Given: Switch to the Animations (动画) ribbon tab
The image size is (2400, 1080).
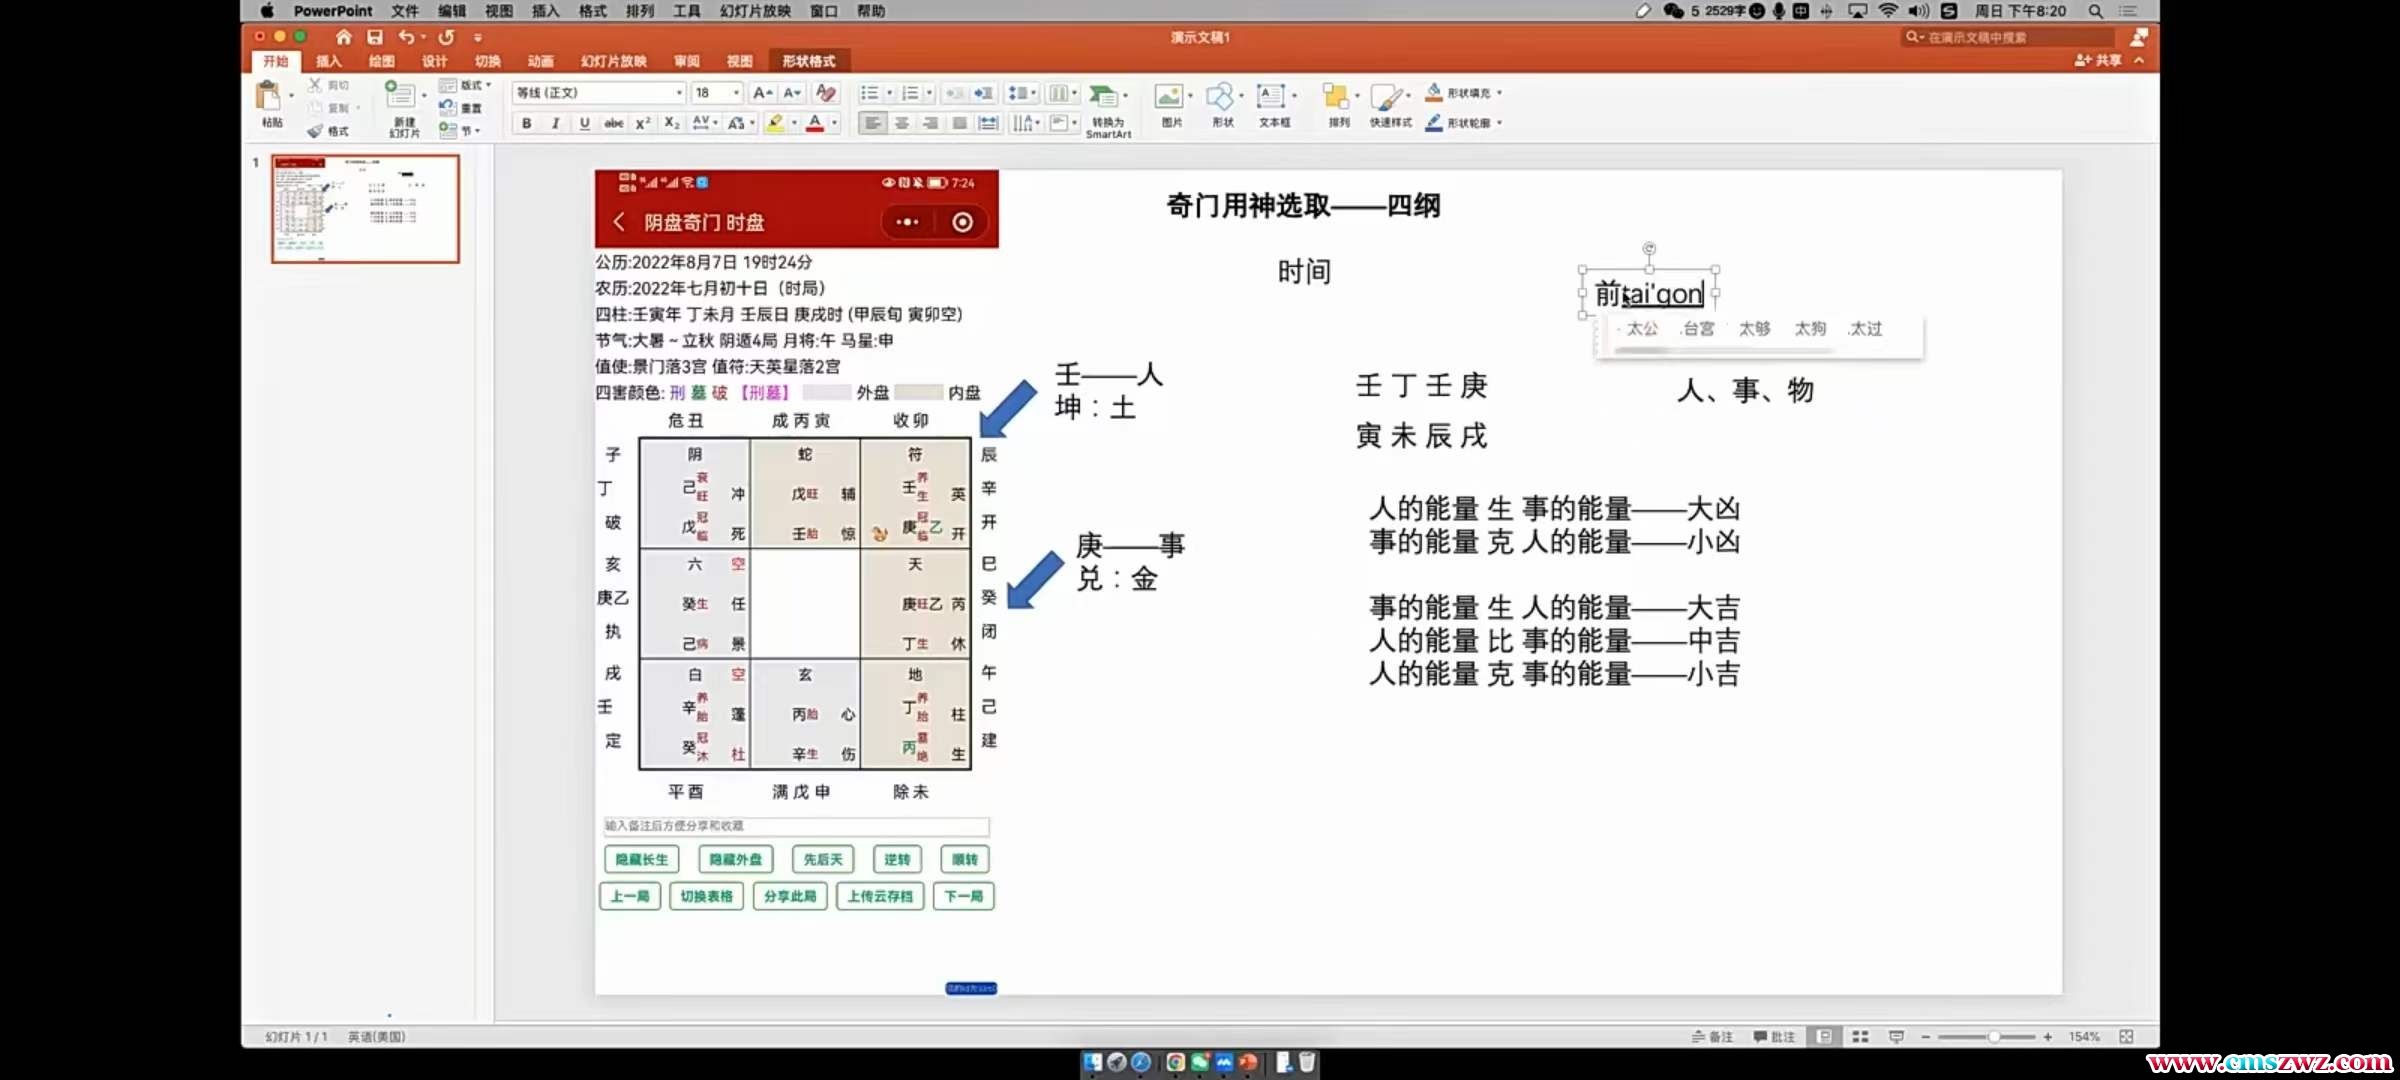Looking at the screenshot, I should tap(541, 61).
